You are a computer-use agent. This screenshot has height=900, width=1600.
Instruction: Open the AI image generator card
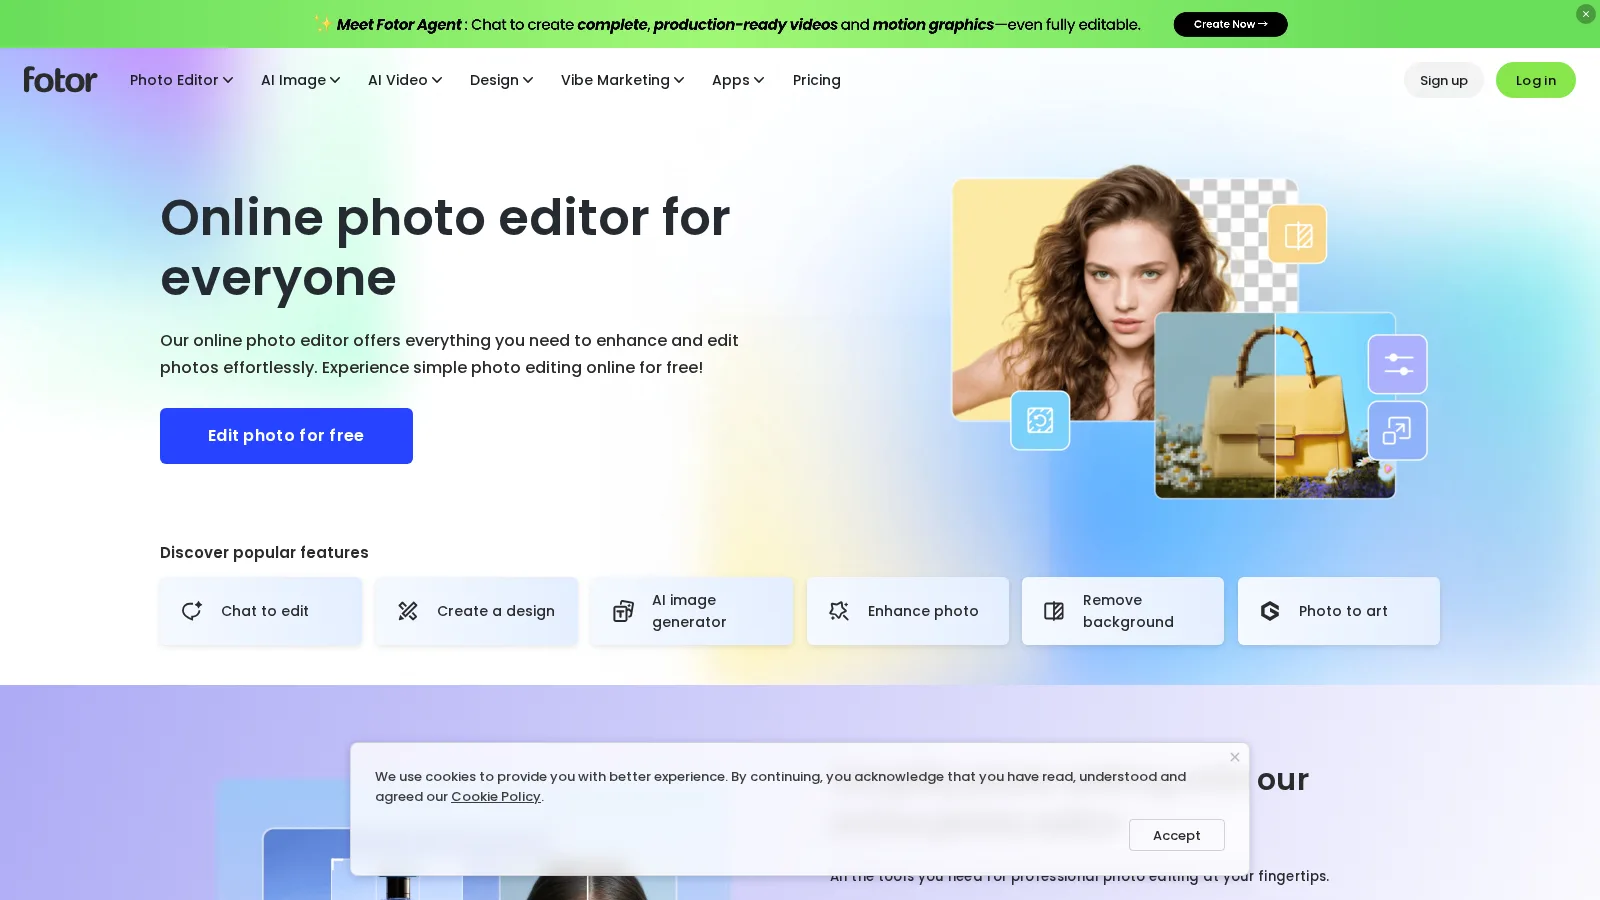coord(692,611)
